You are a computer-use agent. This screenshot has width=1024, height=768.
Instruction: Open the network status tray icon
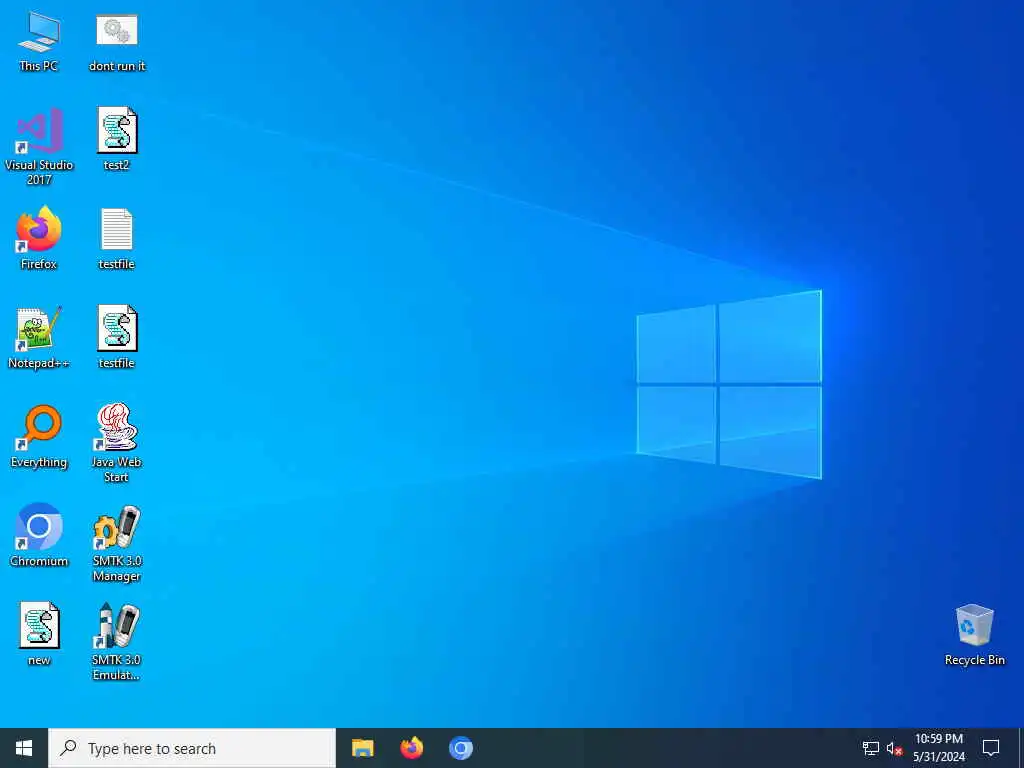(871, 748)
